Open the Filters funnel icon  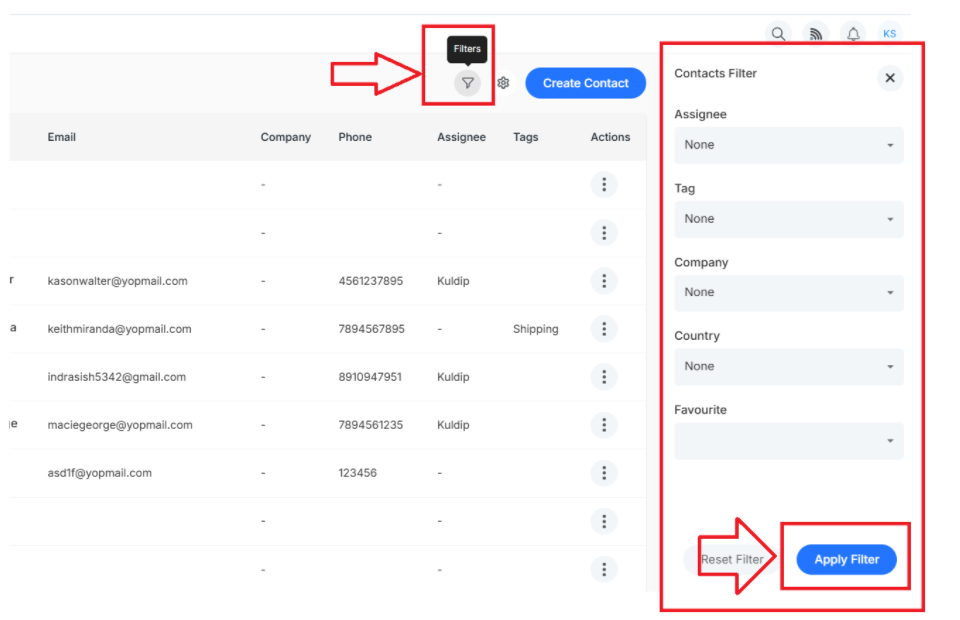tap(467, 83)
